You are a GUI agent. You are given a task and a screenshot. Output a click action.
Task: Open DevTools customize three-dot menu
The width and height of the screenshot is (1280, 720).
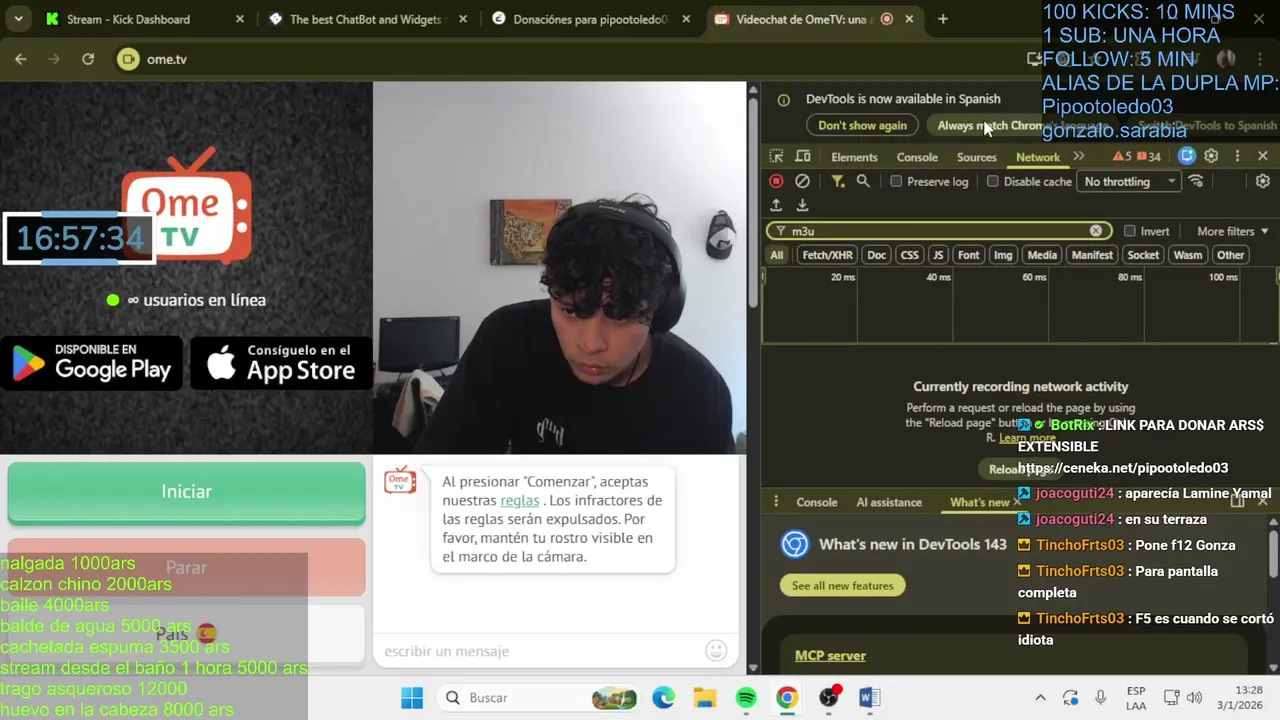[1237, 156]
